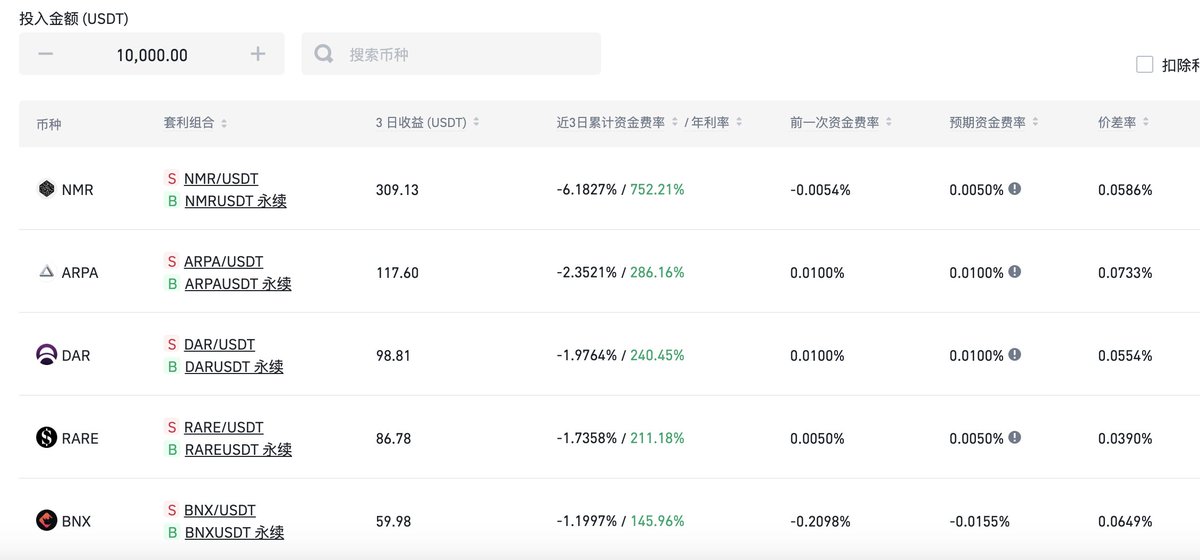Viewport: 1200px width, 560px height.
Task: Edit the 10,000.00 investment amount field
Action: click(152, 55)
